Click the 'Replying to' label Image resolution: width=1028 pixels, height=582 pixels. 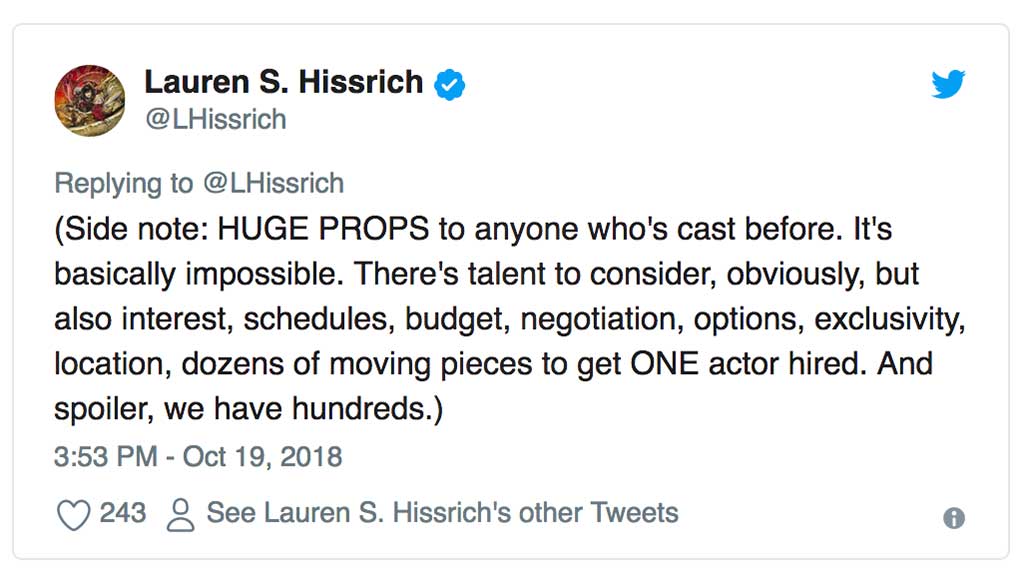coord(124,183)
